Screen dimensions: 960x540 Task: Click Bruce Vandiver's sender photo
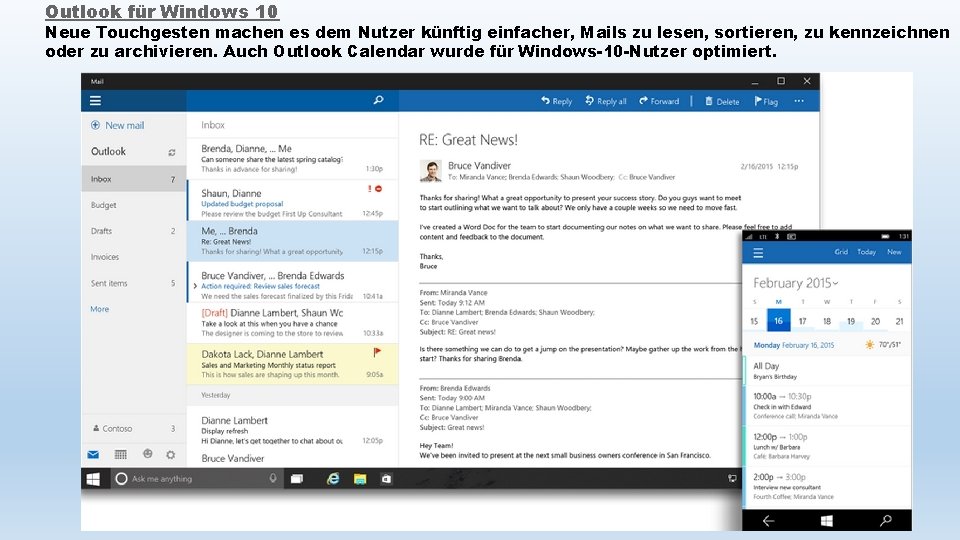431,171
